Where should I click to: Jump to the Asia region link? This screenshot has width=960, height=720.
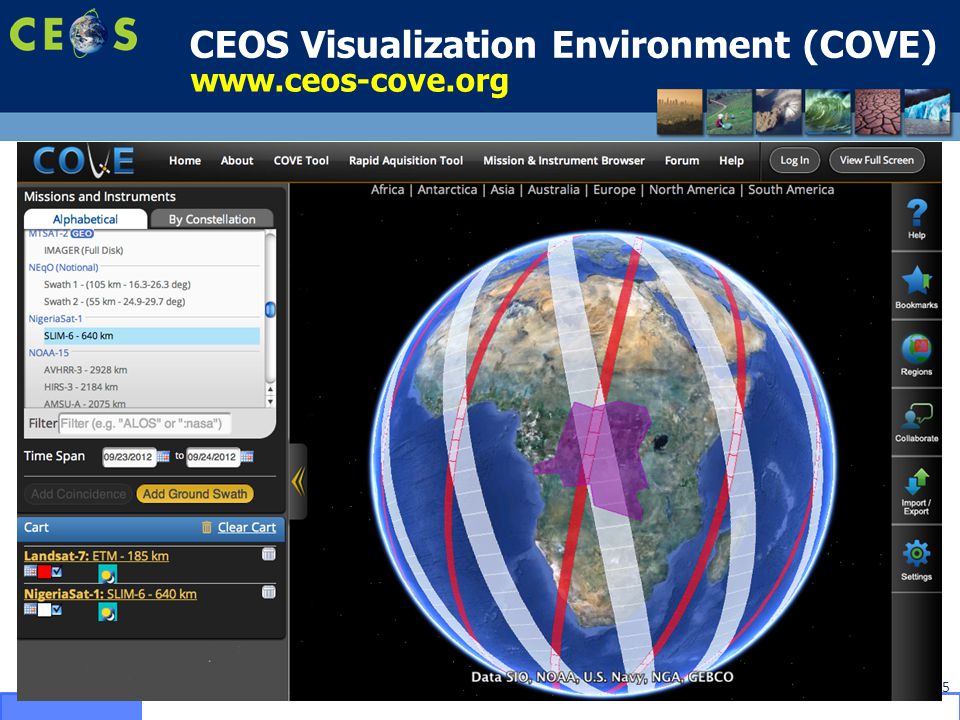[x=502, y=190]
